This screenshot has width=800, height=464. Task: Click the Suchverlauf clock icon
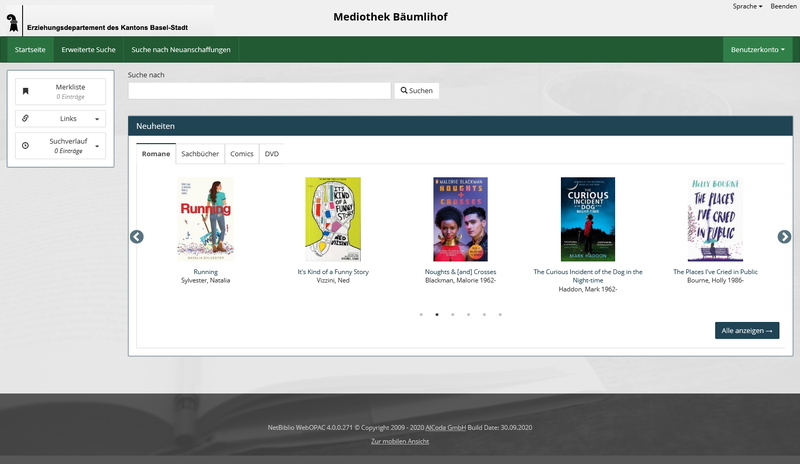point(26,146)
